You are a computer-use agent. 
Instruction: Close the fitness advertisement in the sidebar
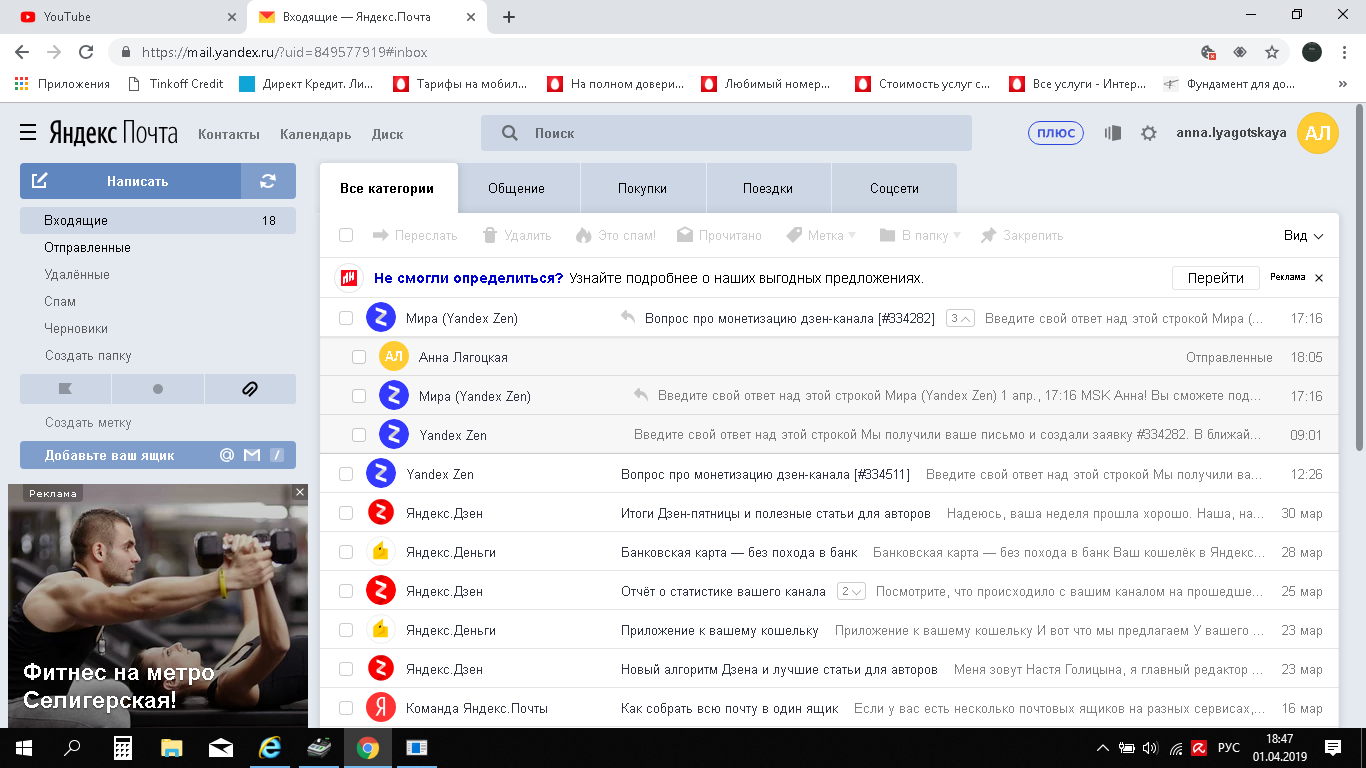point(299,493)
